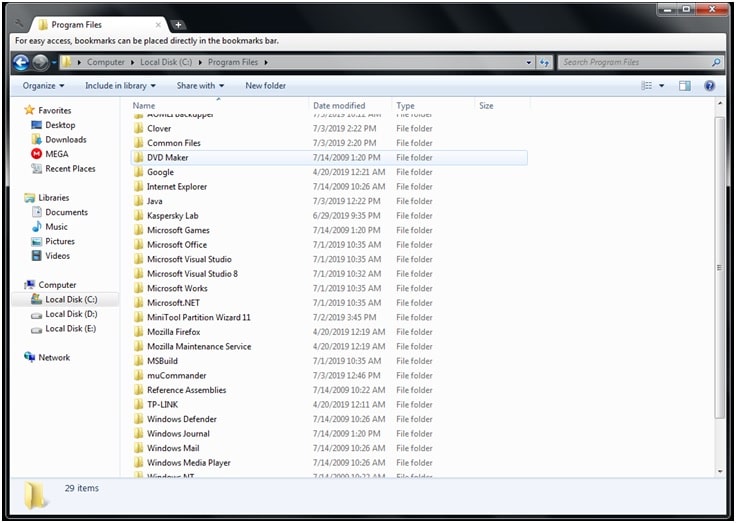Click the Libraries icon in sidebar
736x523 pixels.
coord(30,198)
